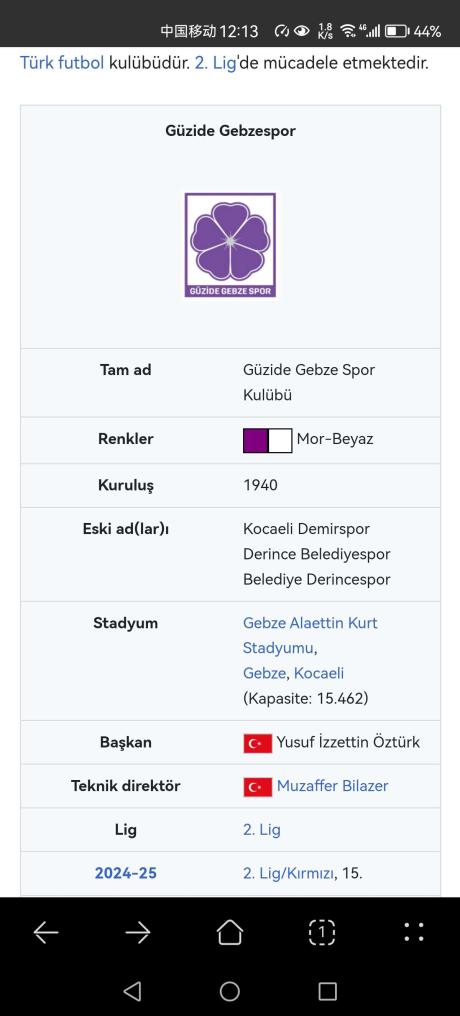Open Gebze Alaettin Kurt Stadyumu link
This screenshot has width=460, height=1016.
click(x=310, y=635)
